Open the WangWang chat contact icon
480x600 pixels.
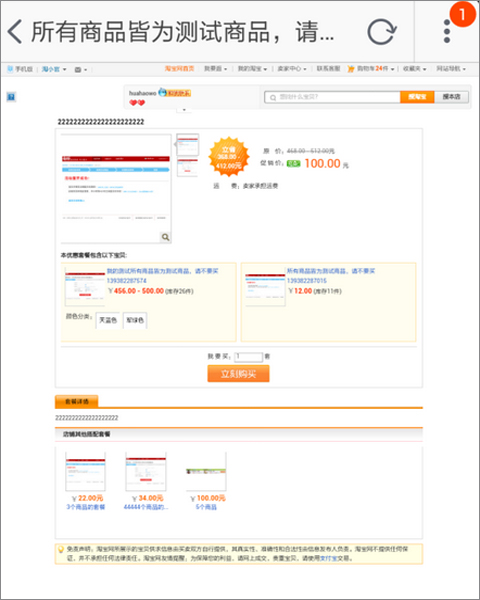tap(162, 92)
